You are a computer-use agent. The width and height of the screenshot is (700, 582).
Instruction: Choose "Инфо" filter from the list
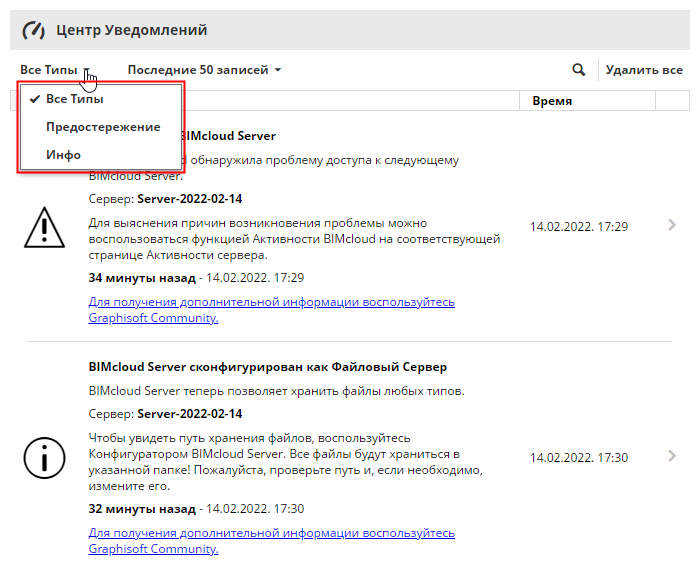tap(63, 155)
